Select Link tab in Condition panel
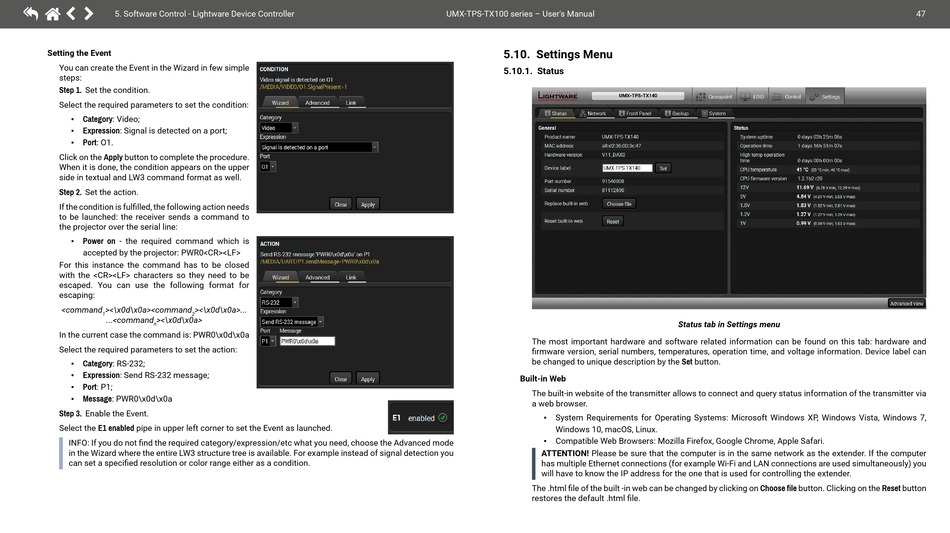 click(x=351, y=102)
